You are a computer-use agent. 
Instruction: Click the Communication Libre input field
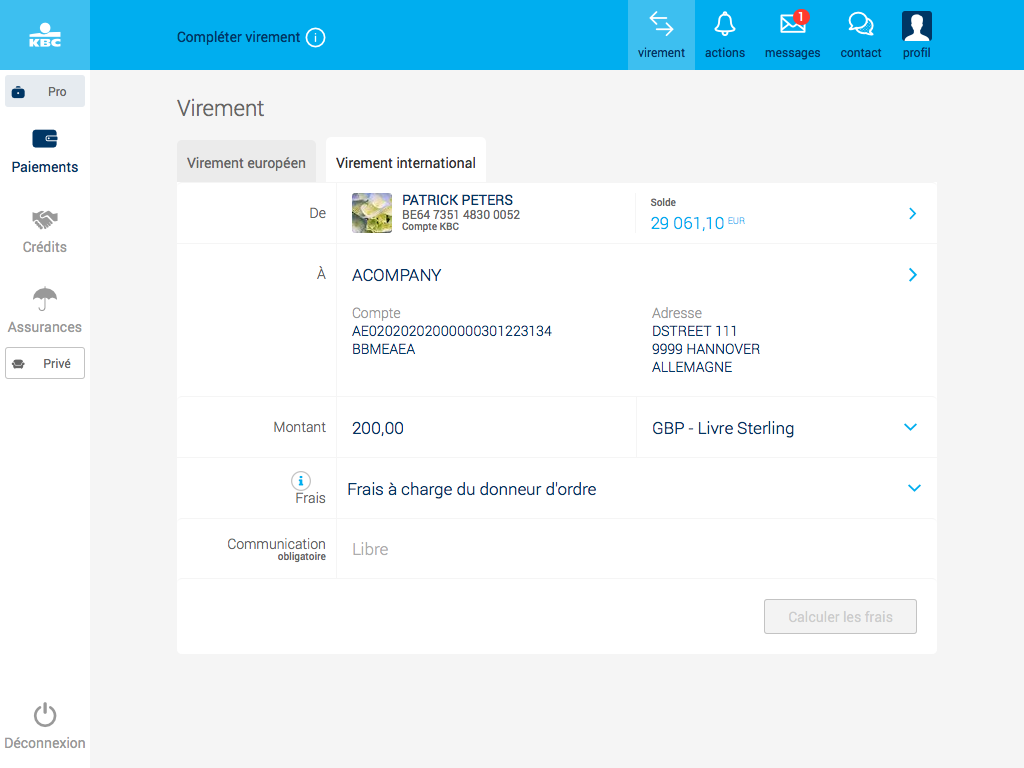pos(636,549)
